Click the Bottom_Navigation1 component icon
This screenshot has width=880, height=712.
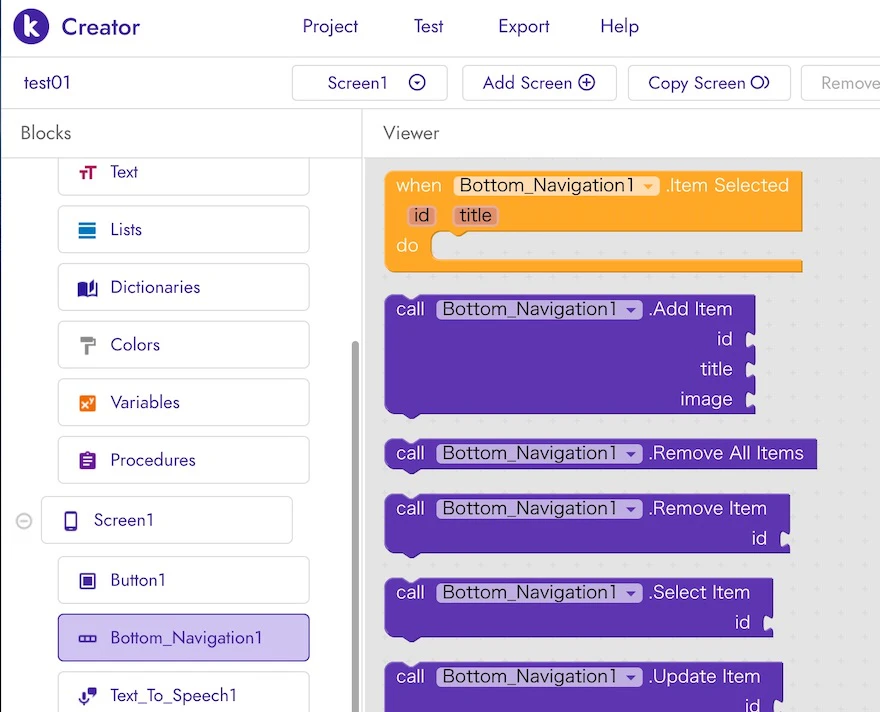[x=87, y=638]
